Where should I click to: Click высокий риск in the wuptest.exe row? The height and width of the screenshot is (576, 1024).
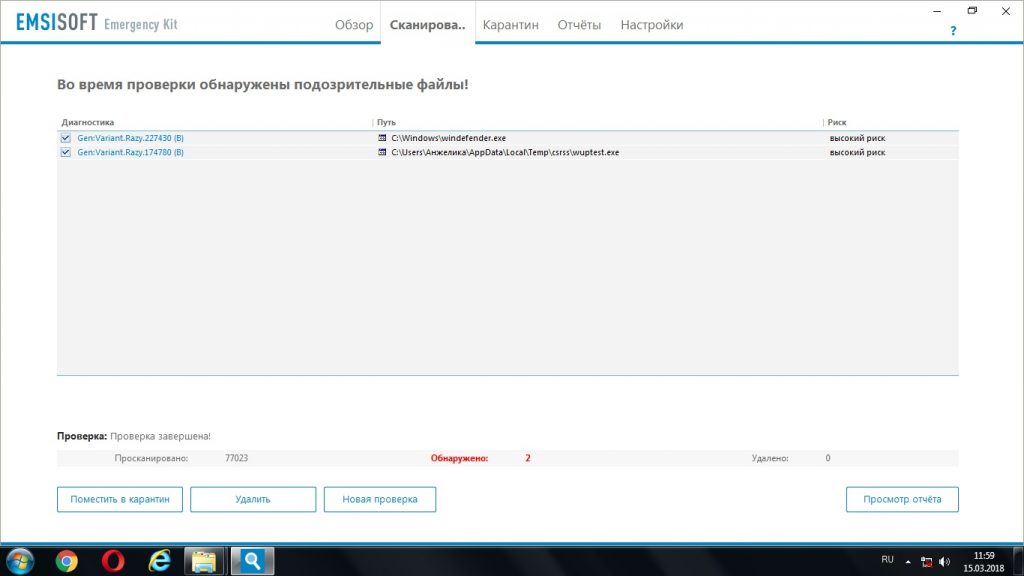point(857,152)
